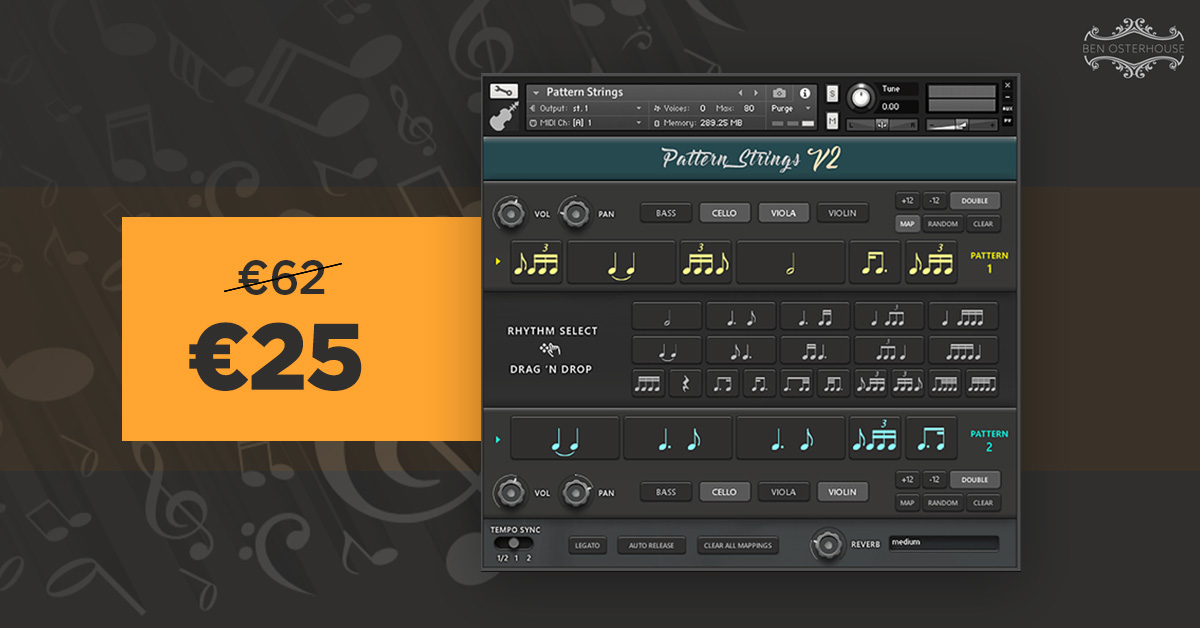Viewport: 1200px width, 628px height.
Task: Click the Pattern 2 play arrow
Action: [x=499, y=438]
